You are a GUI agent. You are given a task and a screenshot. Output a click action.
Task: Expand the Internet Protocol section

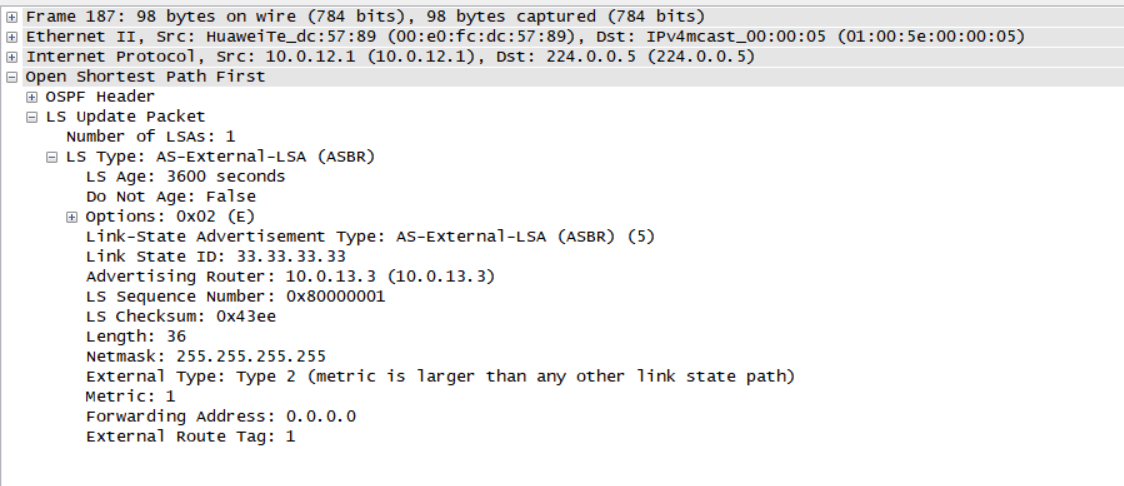pos(12,57)
